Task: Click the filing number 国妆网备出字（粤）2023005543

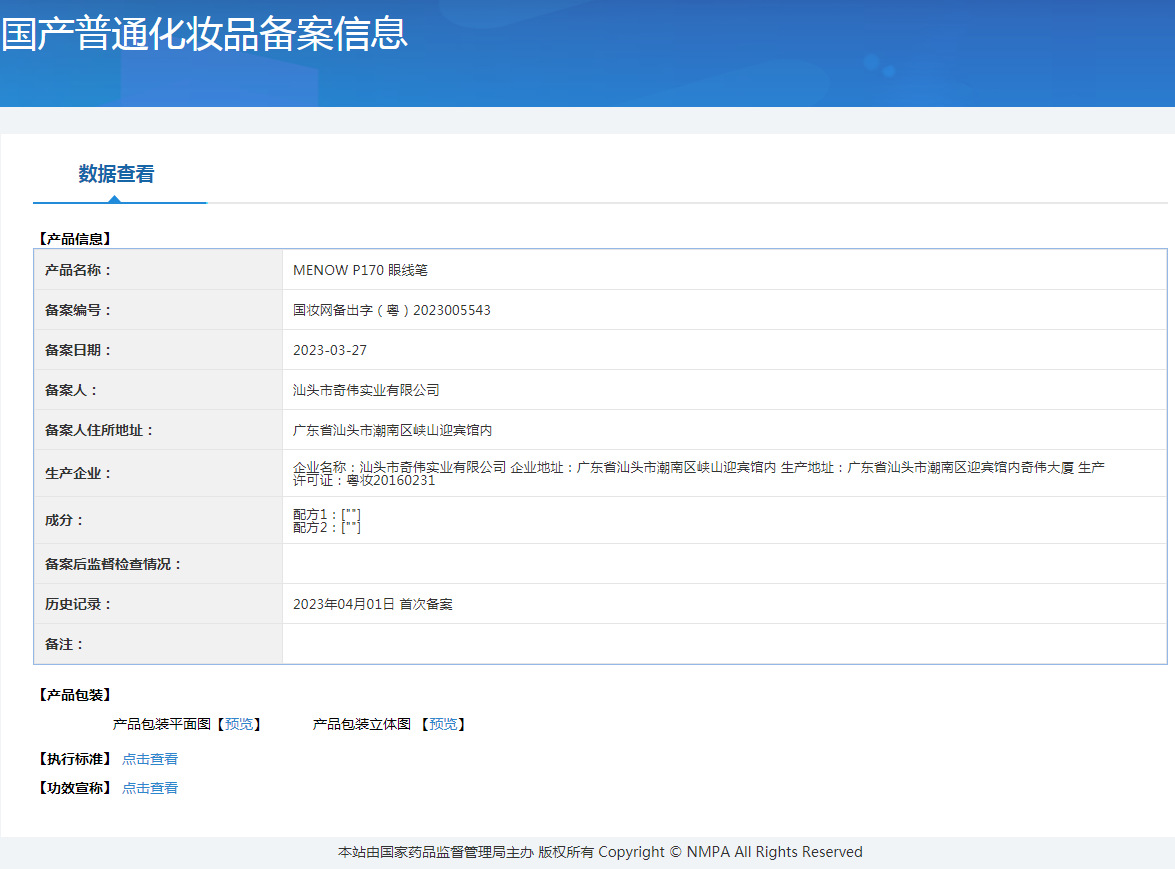Action: (x=391, y=310)
